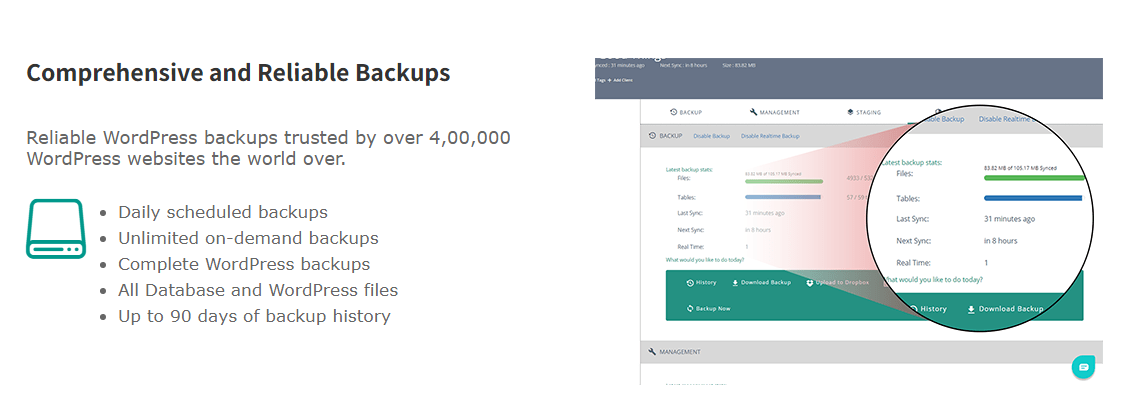Click the magnified green Files progress bar

[x=1035, y=178]
